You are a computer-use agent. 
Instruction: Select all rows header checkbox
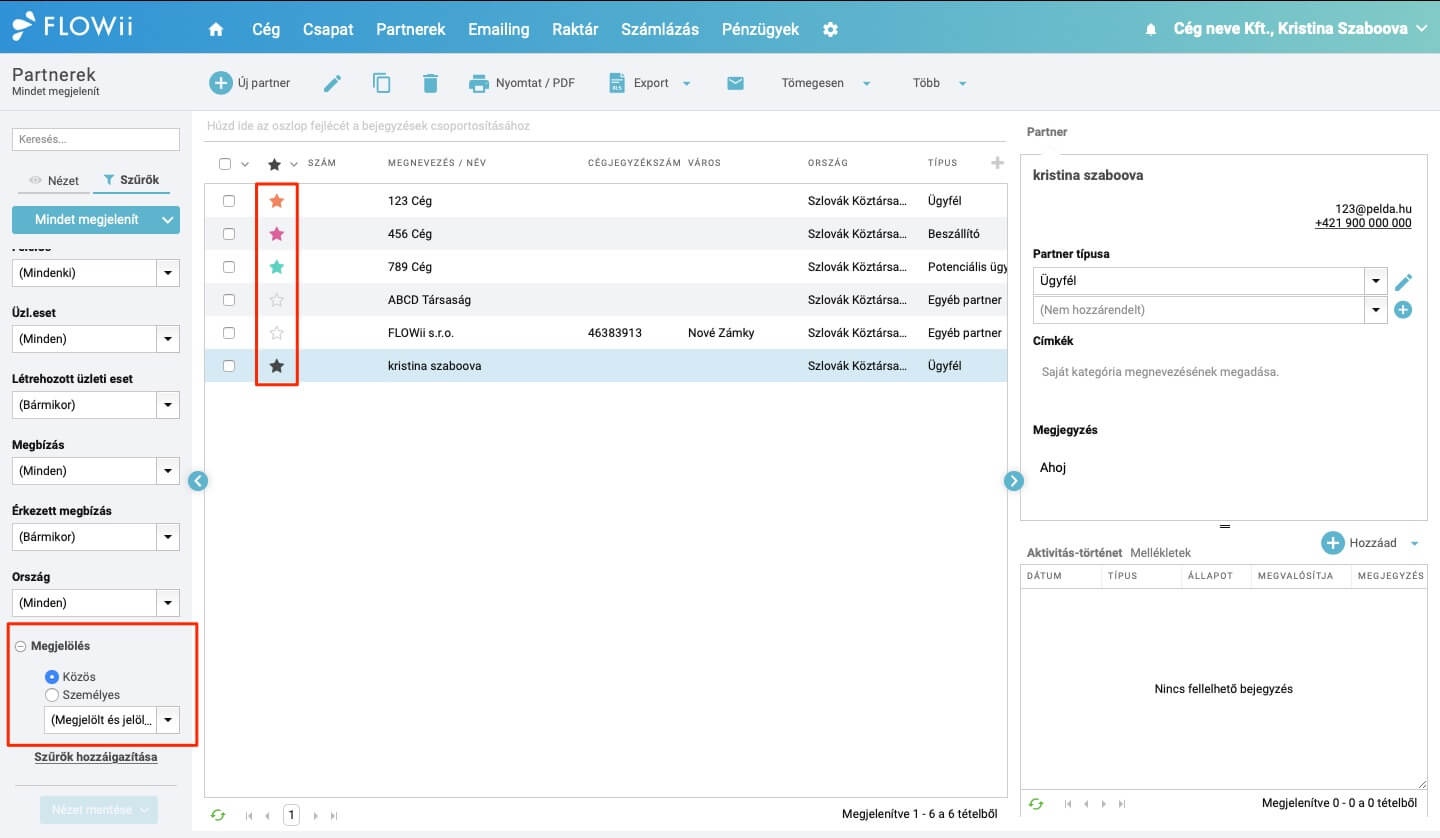click(225, 164)
